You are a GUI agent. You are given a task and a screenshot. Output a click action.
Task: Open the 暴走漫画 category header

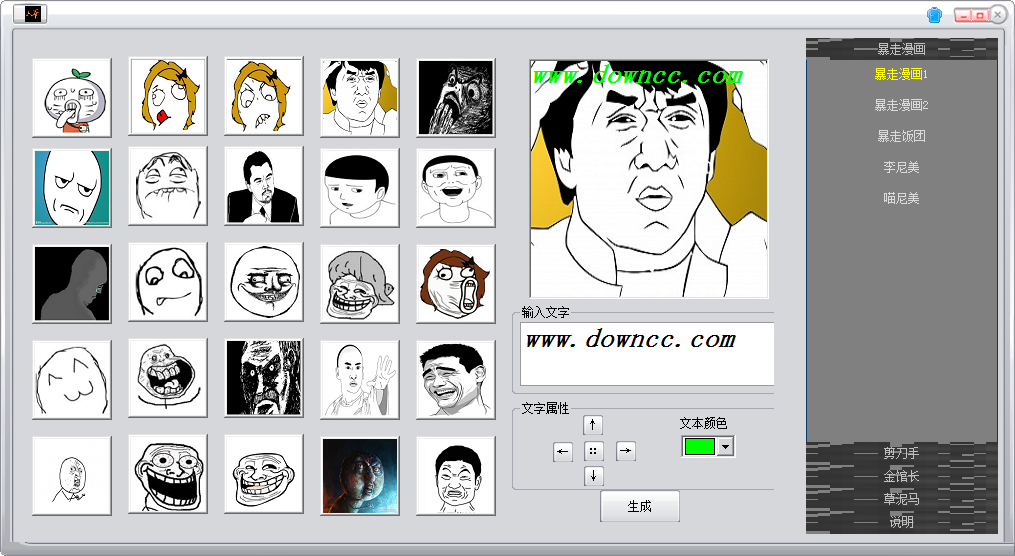click(901, 49)
